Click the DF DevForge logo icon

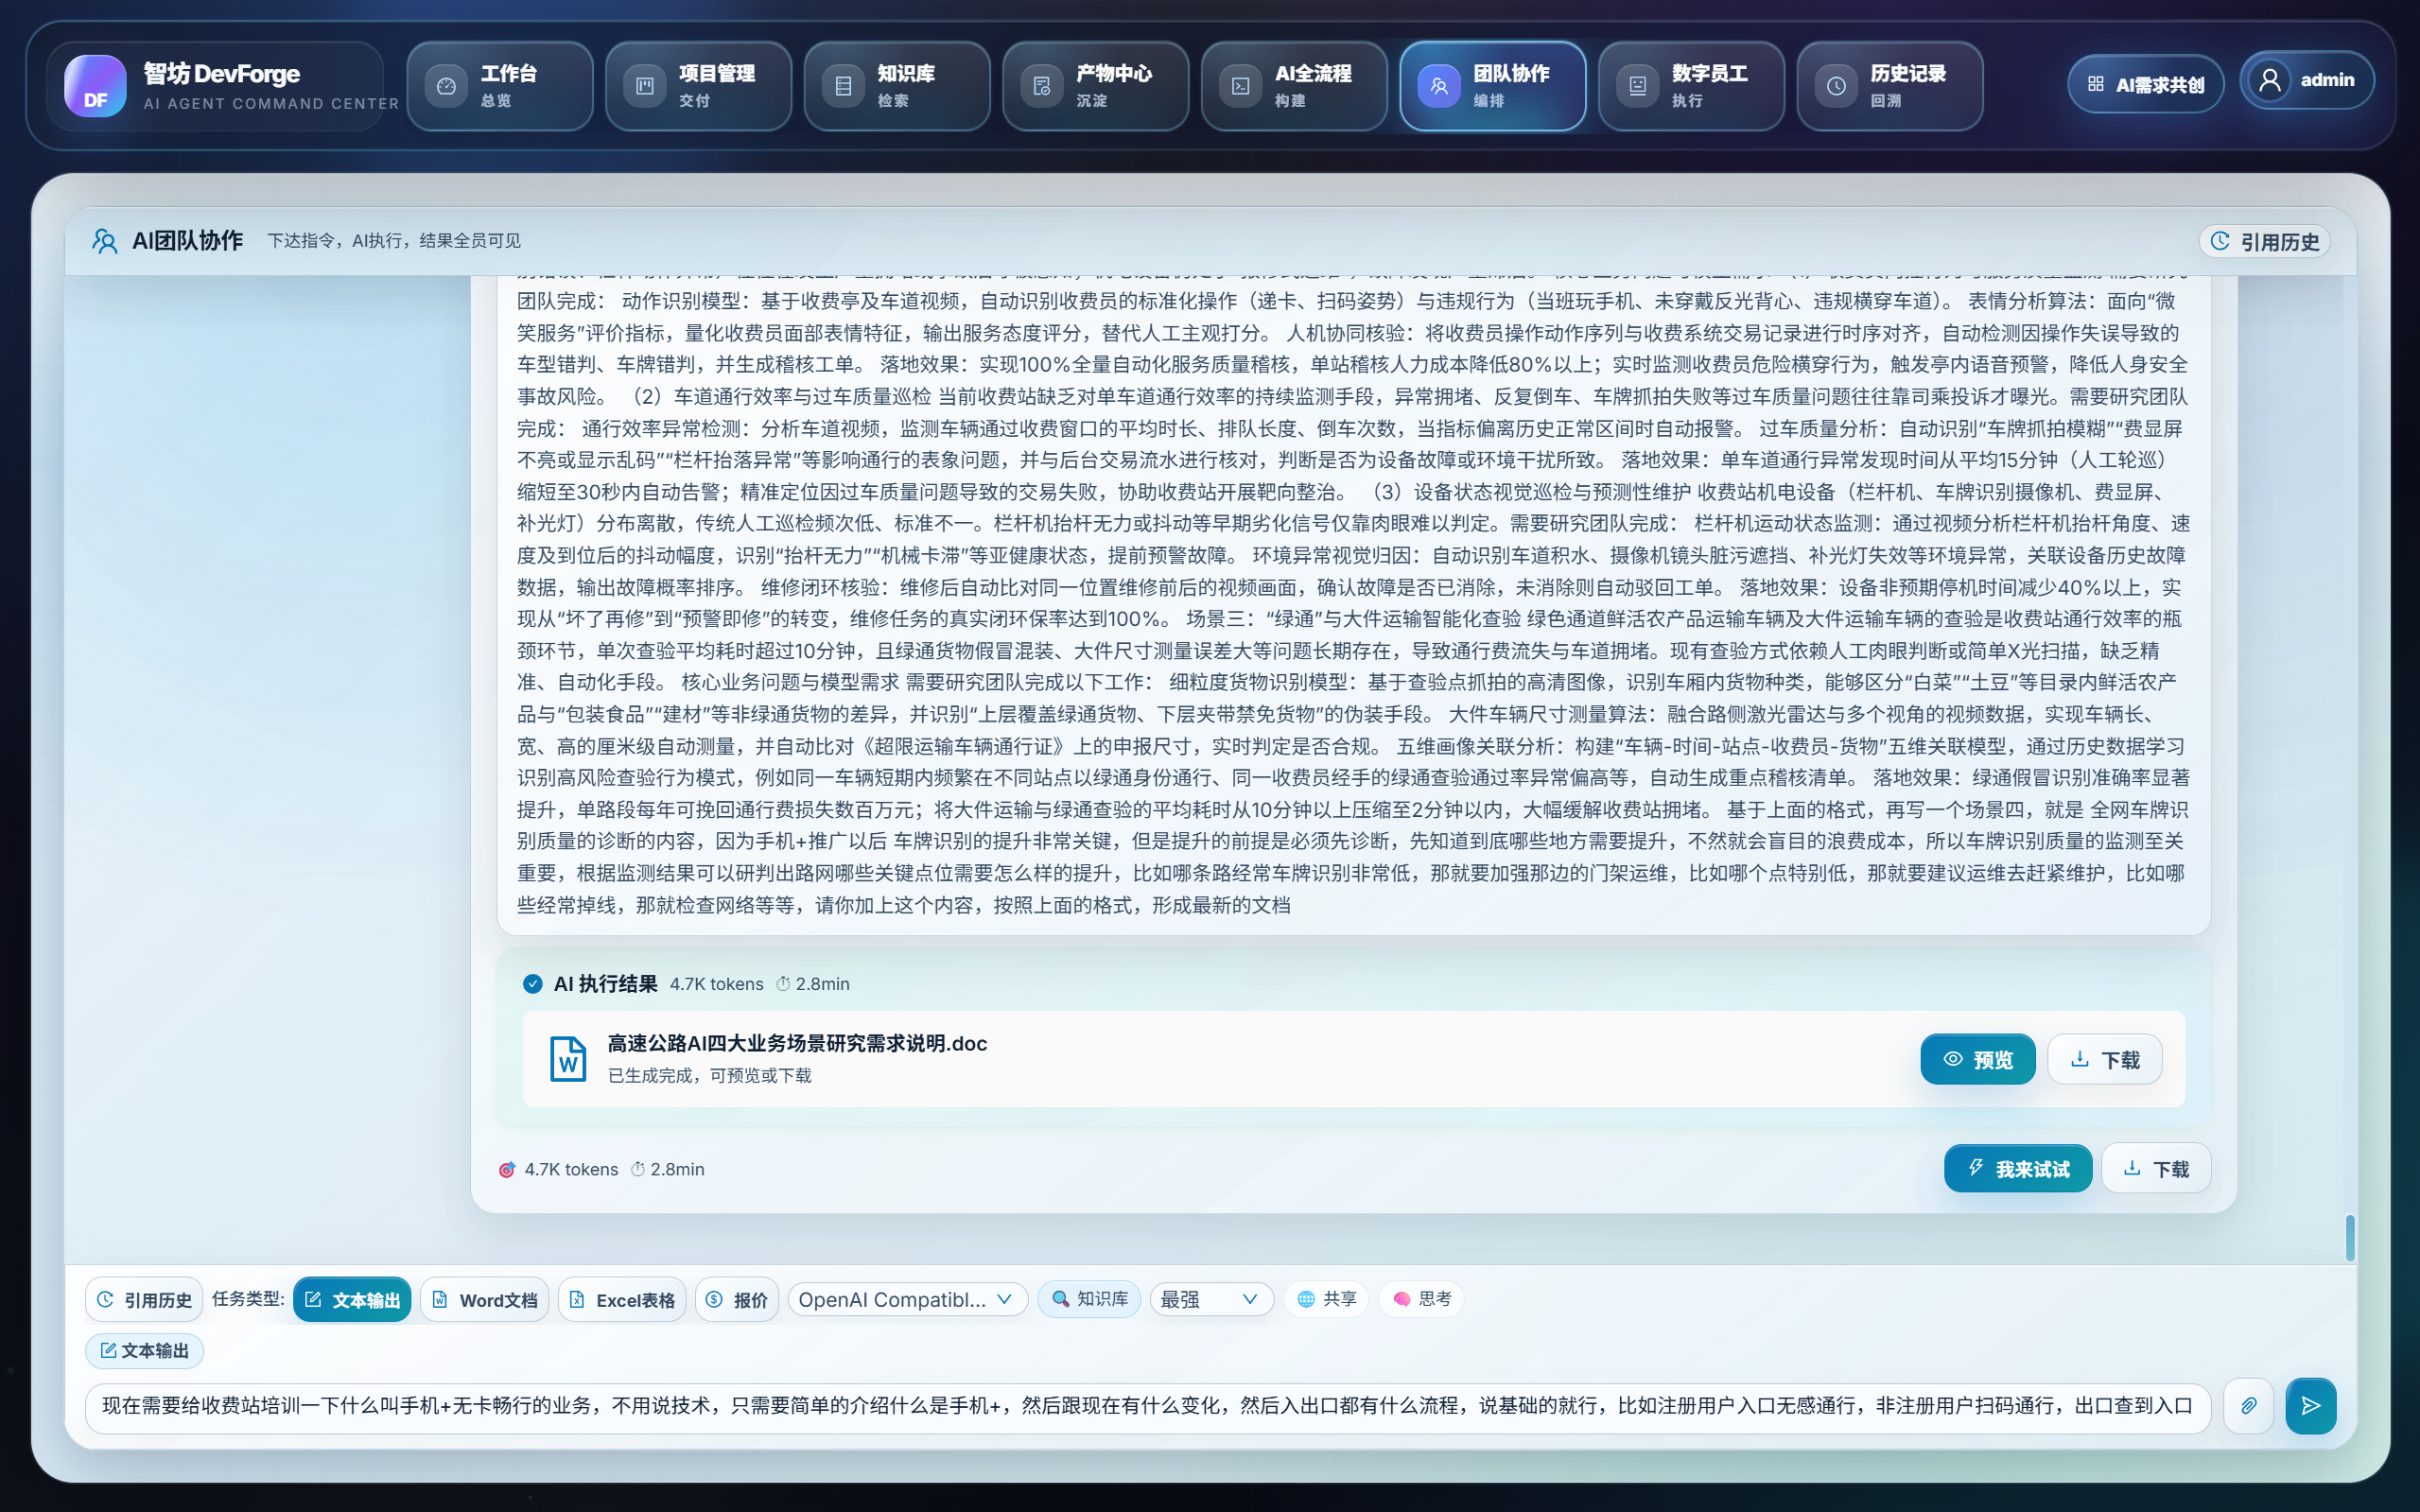point(95,86)
